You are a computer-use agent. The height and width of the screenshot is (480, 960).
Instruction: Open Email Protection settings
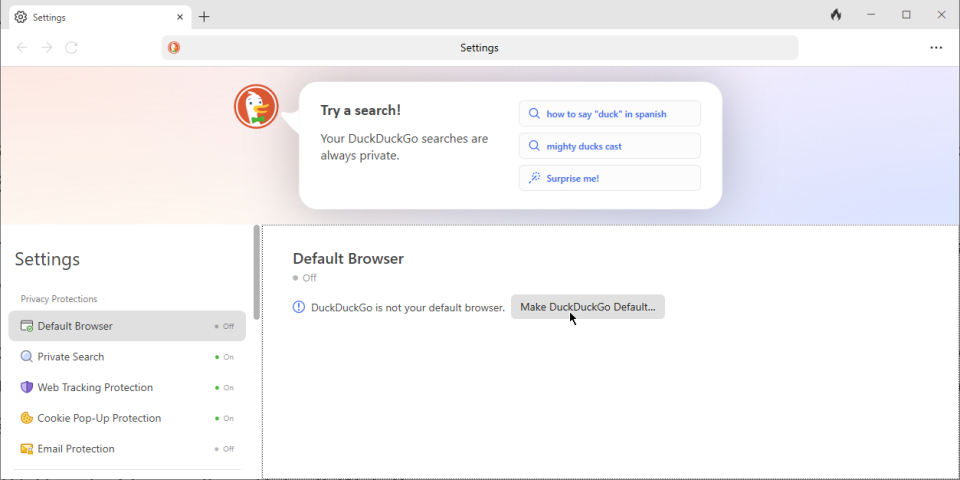point(127,449)
